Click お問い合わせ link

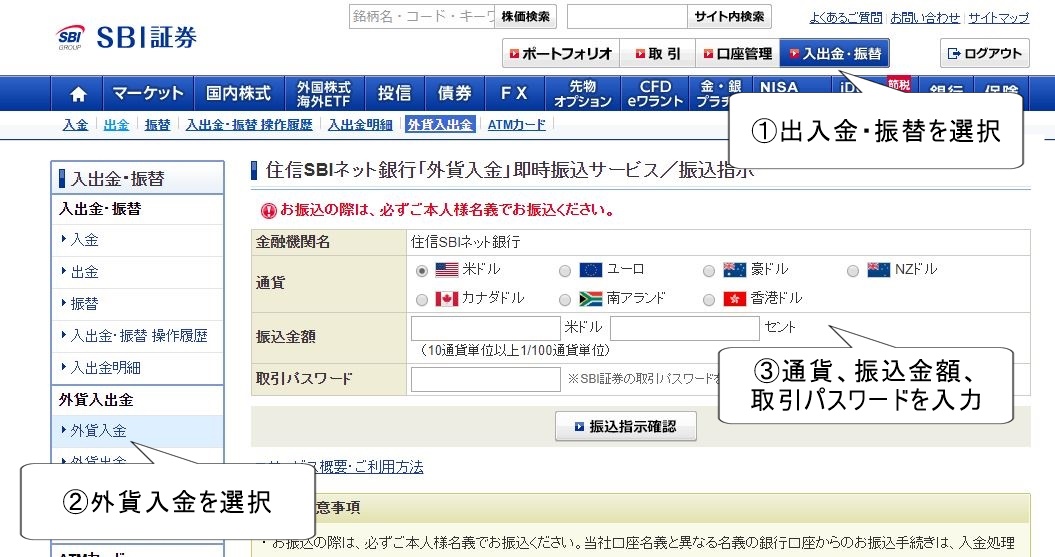pyautogui.click(x=925, y=18)
